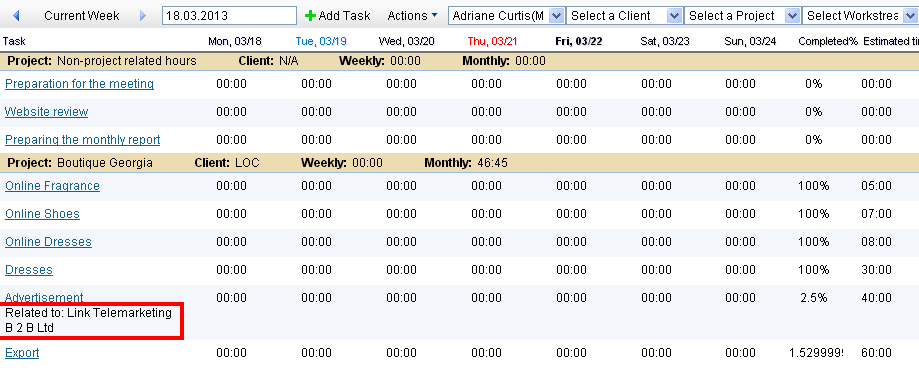Click the Export completed percentage value
919x368 pixels.
pos(816,353)
